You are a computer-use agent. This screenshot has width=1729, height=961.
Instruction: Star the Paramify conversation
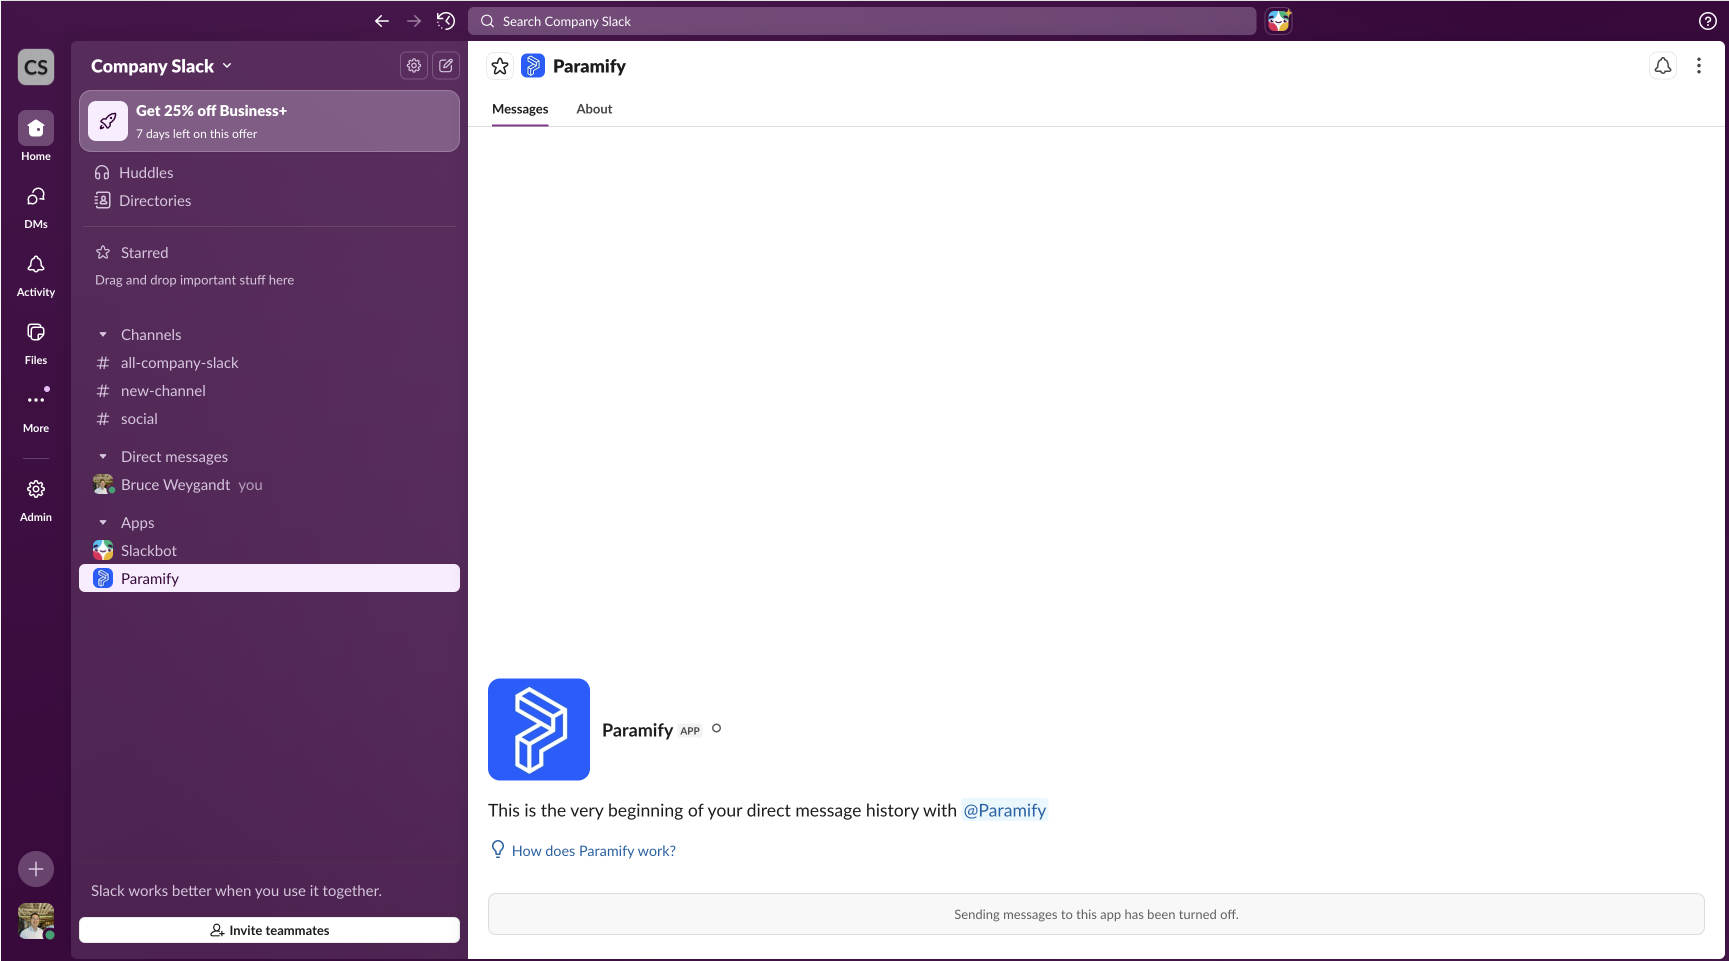pos(500,66)
